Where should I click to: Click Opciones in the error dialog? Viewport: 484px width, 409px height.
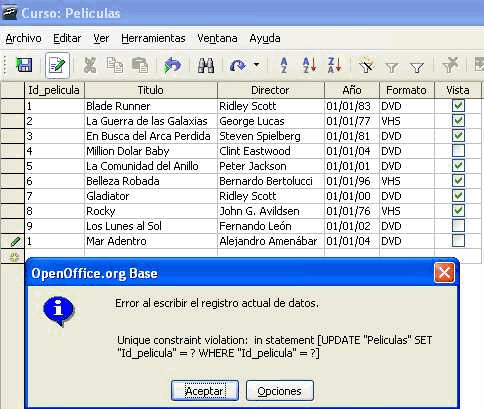pos(280,391)
